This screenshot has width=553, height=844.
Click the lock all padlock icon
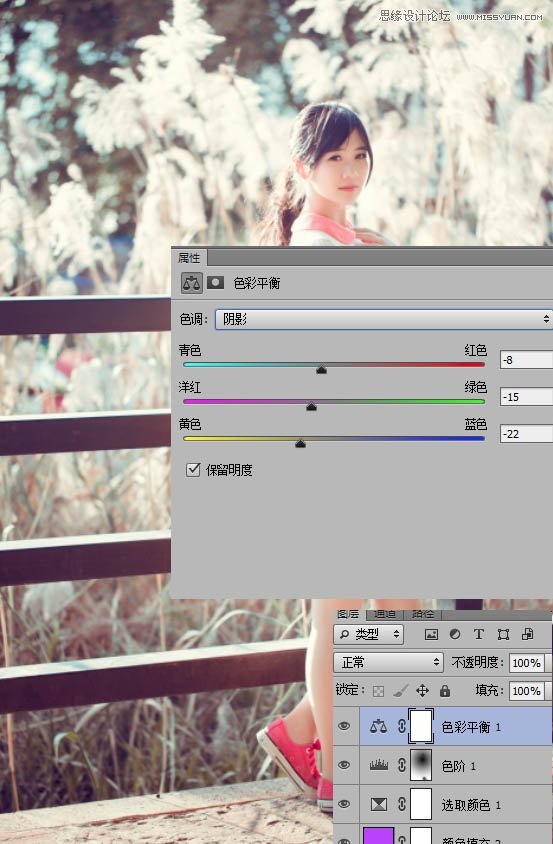445,690
